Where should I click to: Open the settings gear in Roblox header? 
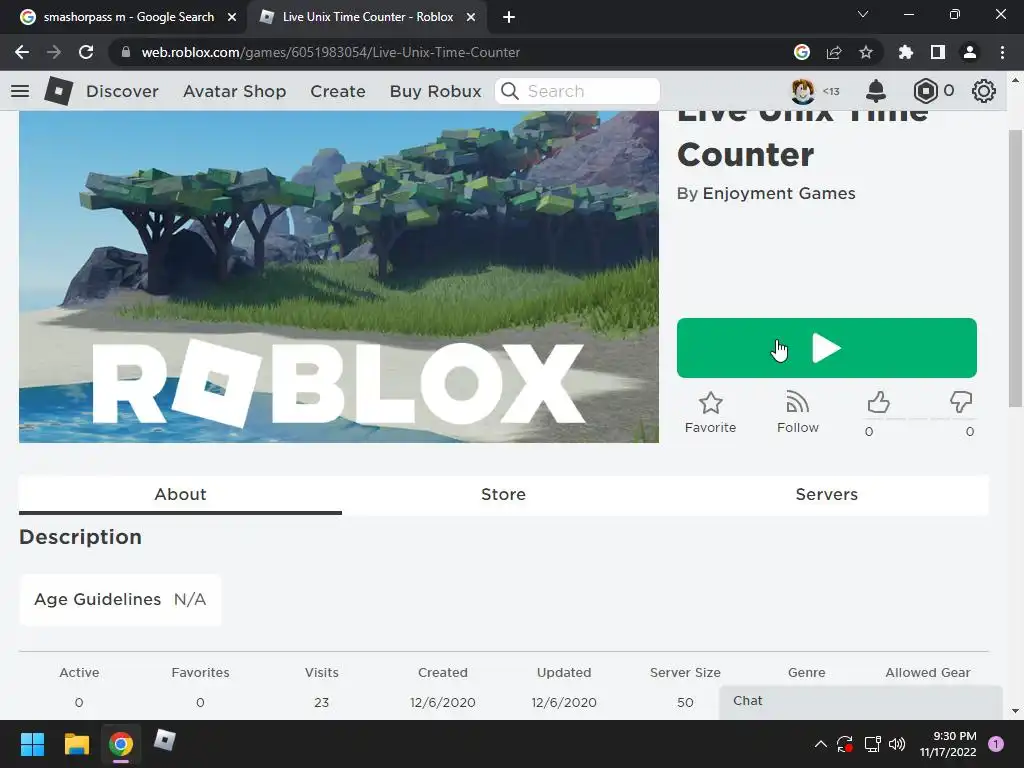point(984,91)
